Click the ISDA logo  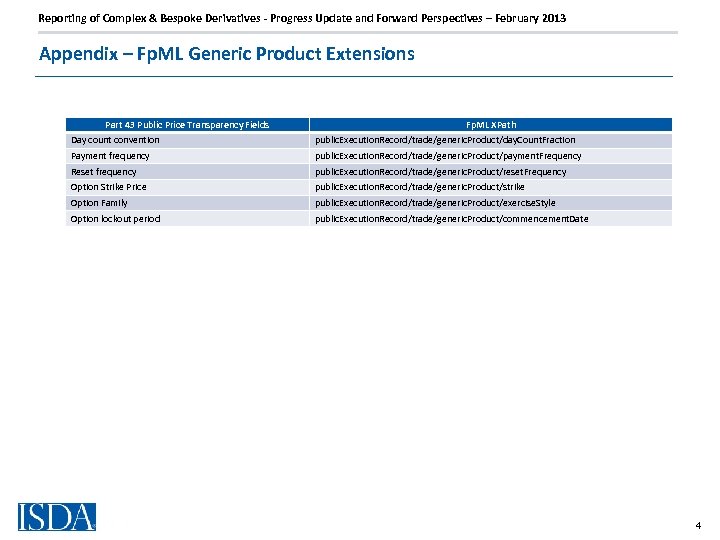tap(57, 517)
